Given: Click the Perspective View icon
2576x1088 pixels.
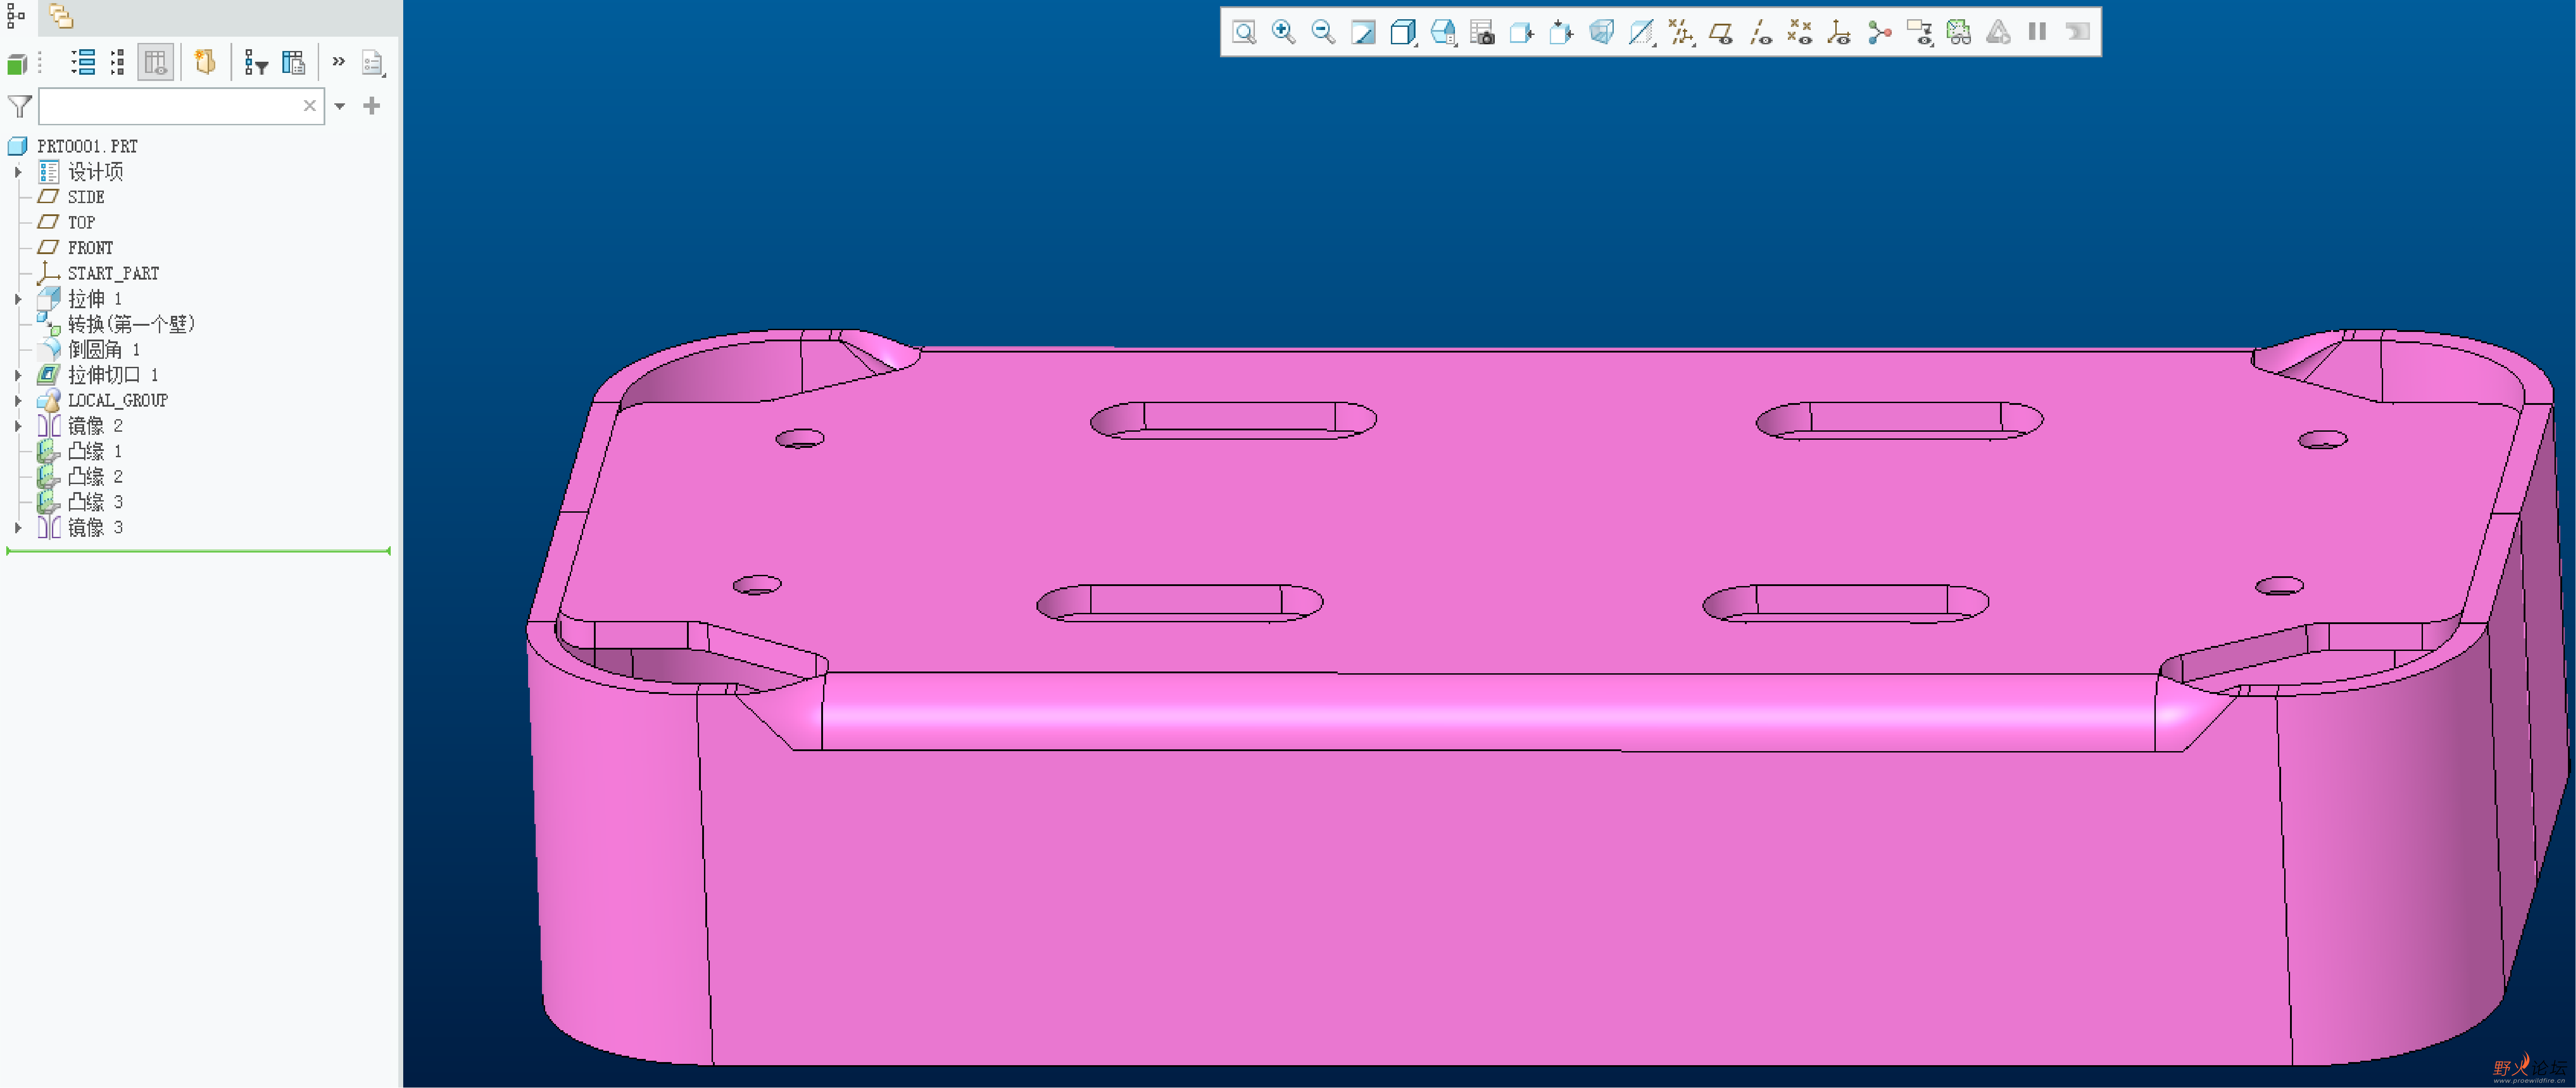Looking at the screenshot, I should point(1601,32).
